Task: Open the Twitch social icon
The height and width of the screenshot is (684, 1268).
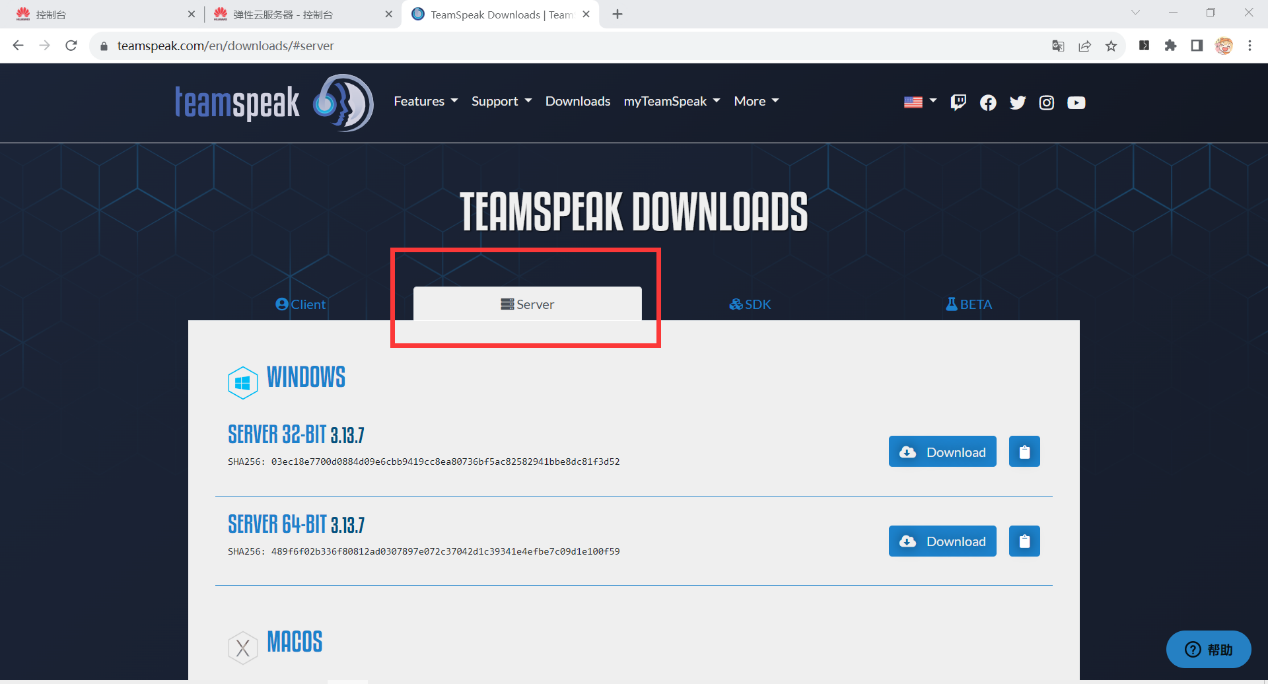Action: 958,102
